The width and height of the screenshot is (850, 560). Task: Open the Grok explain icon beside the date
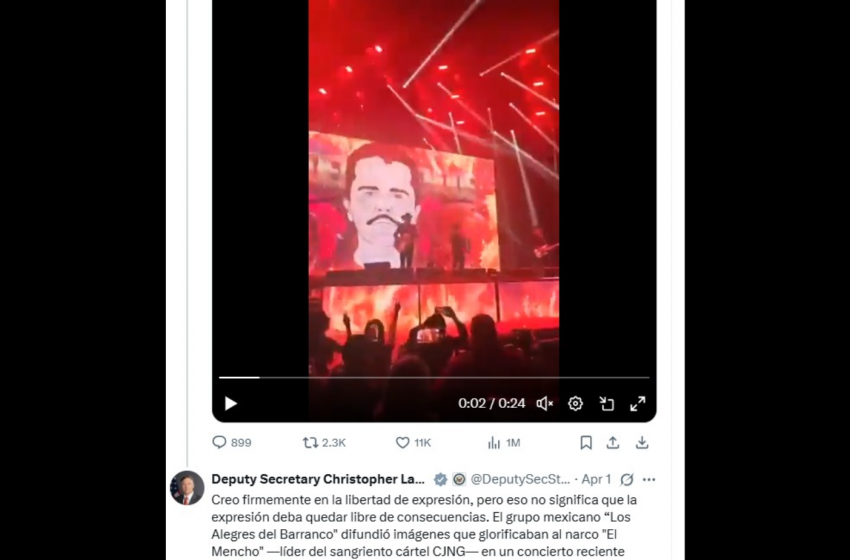point(627,479)
